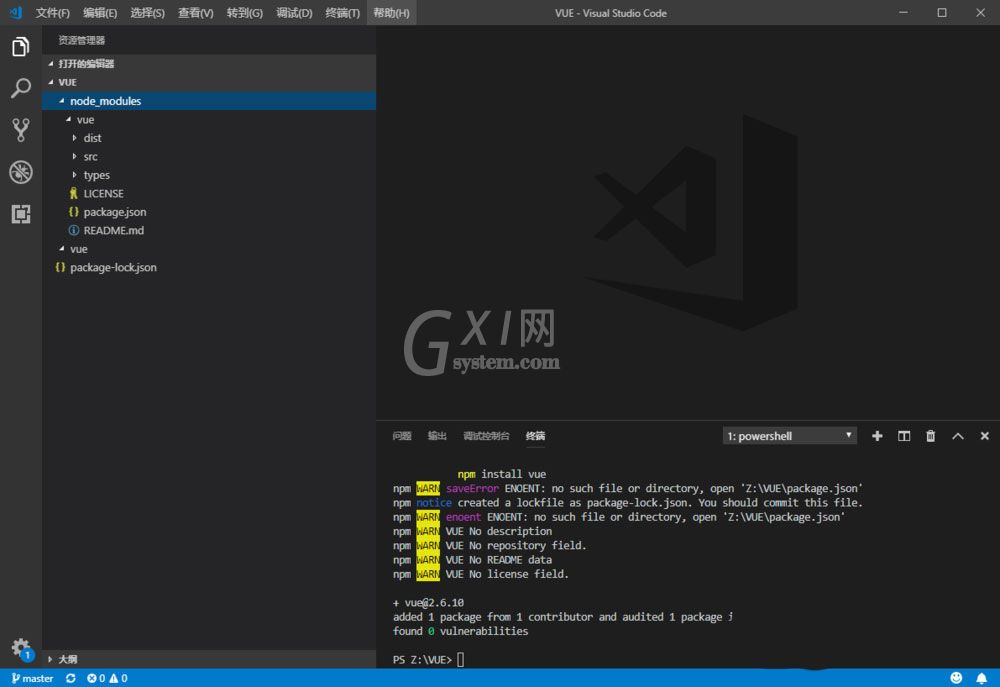Open README.md file
The image size is (1000, 687).
[209, 230]
